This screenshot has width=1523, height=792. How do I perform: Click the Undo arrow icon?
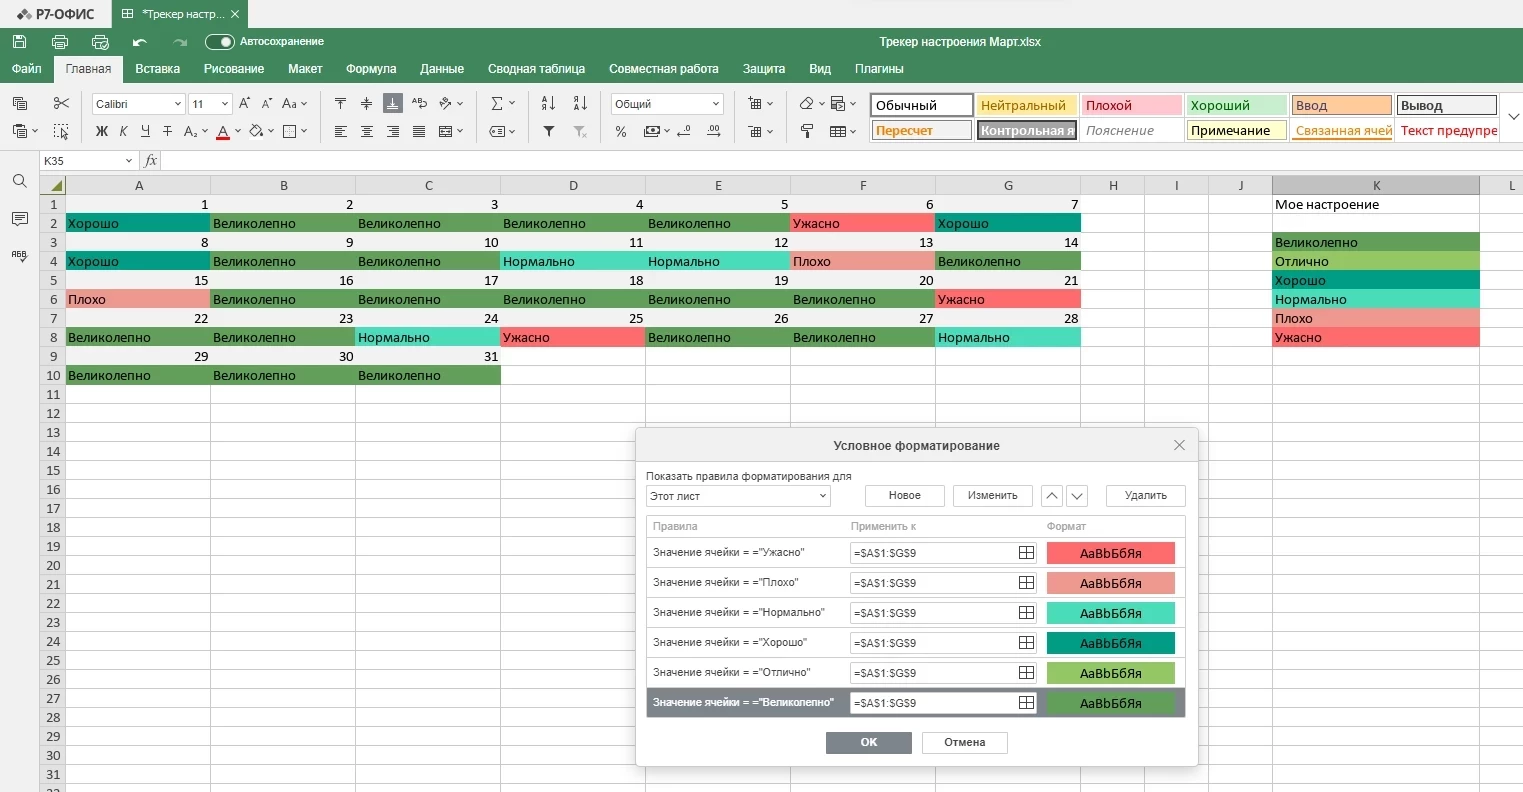tap(140, 42)
